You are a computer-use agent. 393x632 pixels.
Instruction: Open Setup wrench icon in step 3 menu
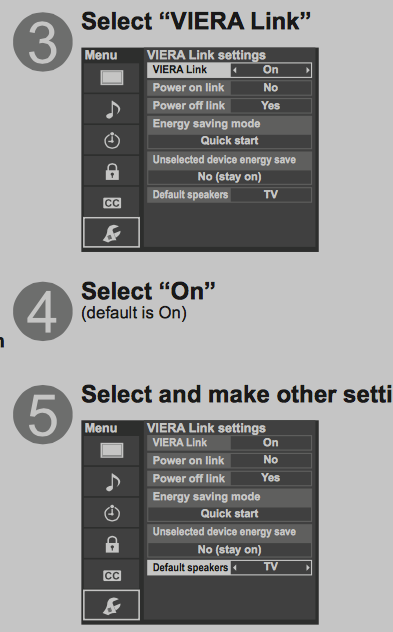click(x=112, y=233)
